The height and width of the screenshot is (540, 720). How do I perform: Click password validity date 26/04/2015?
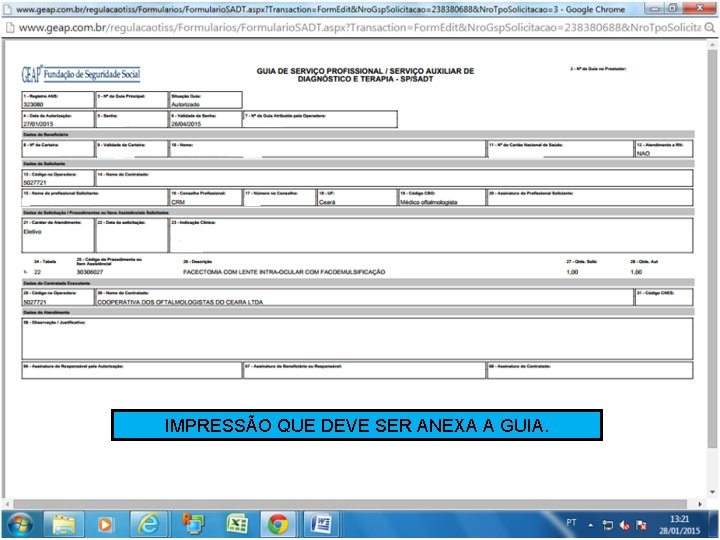[186, 124]
